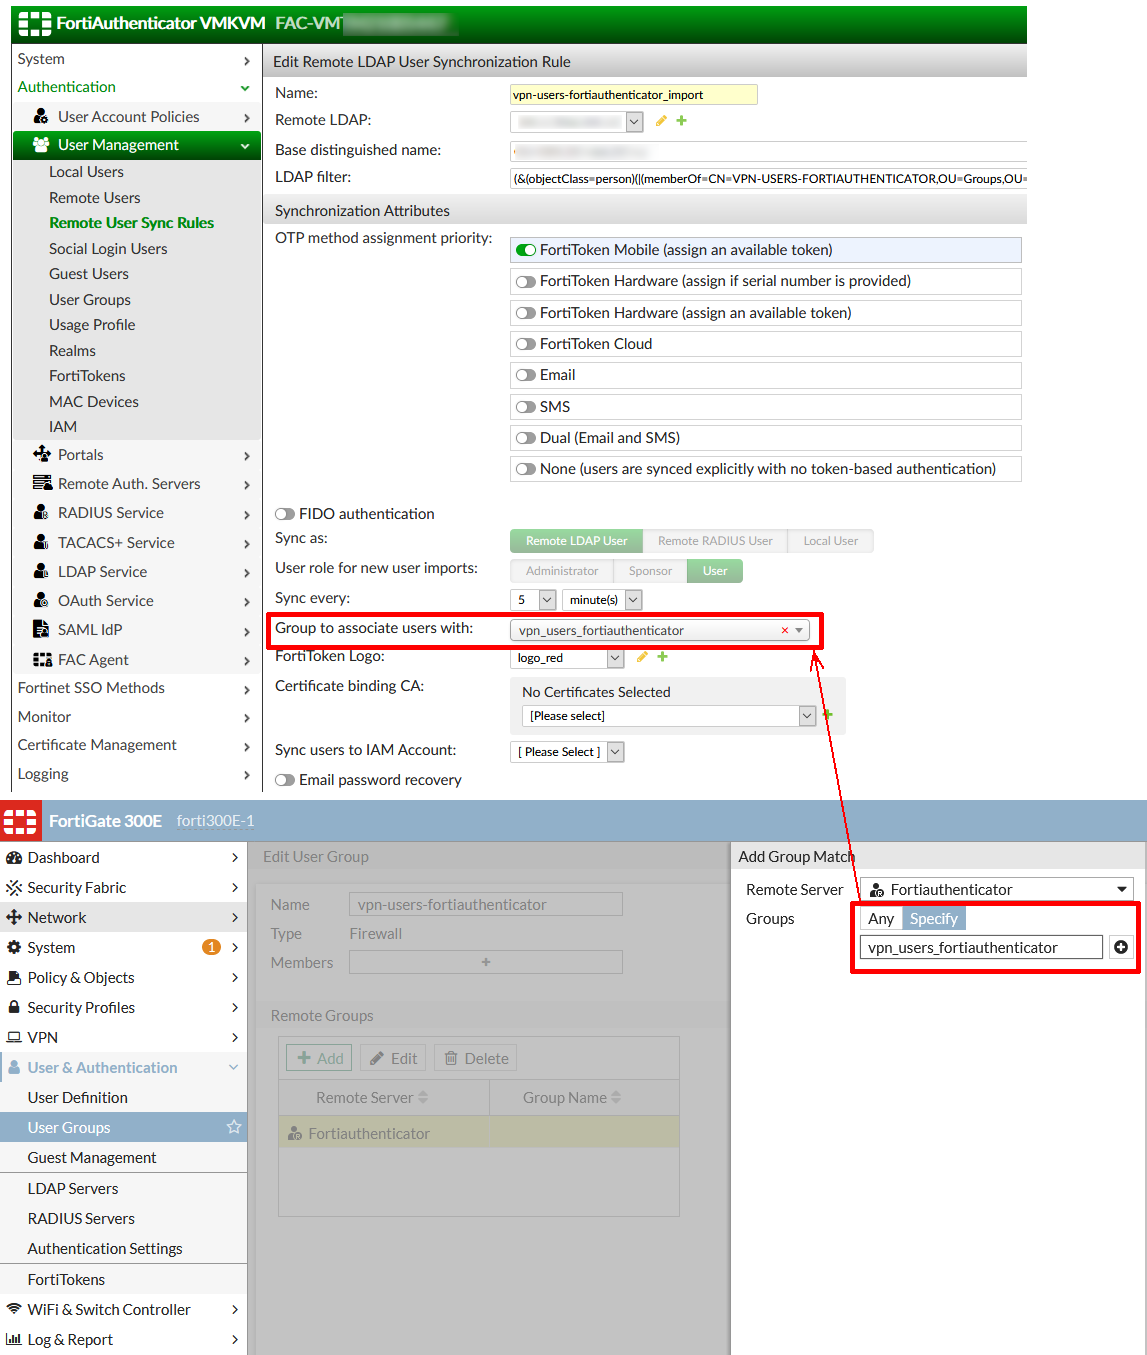Enable FIDO authentication
Image resolution: width=1147 pixels, height=1355 pixels.
(284, 513)
